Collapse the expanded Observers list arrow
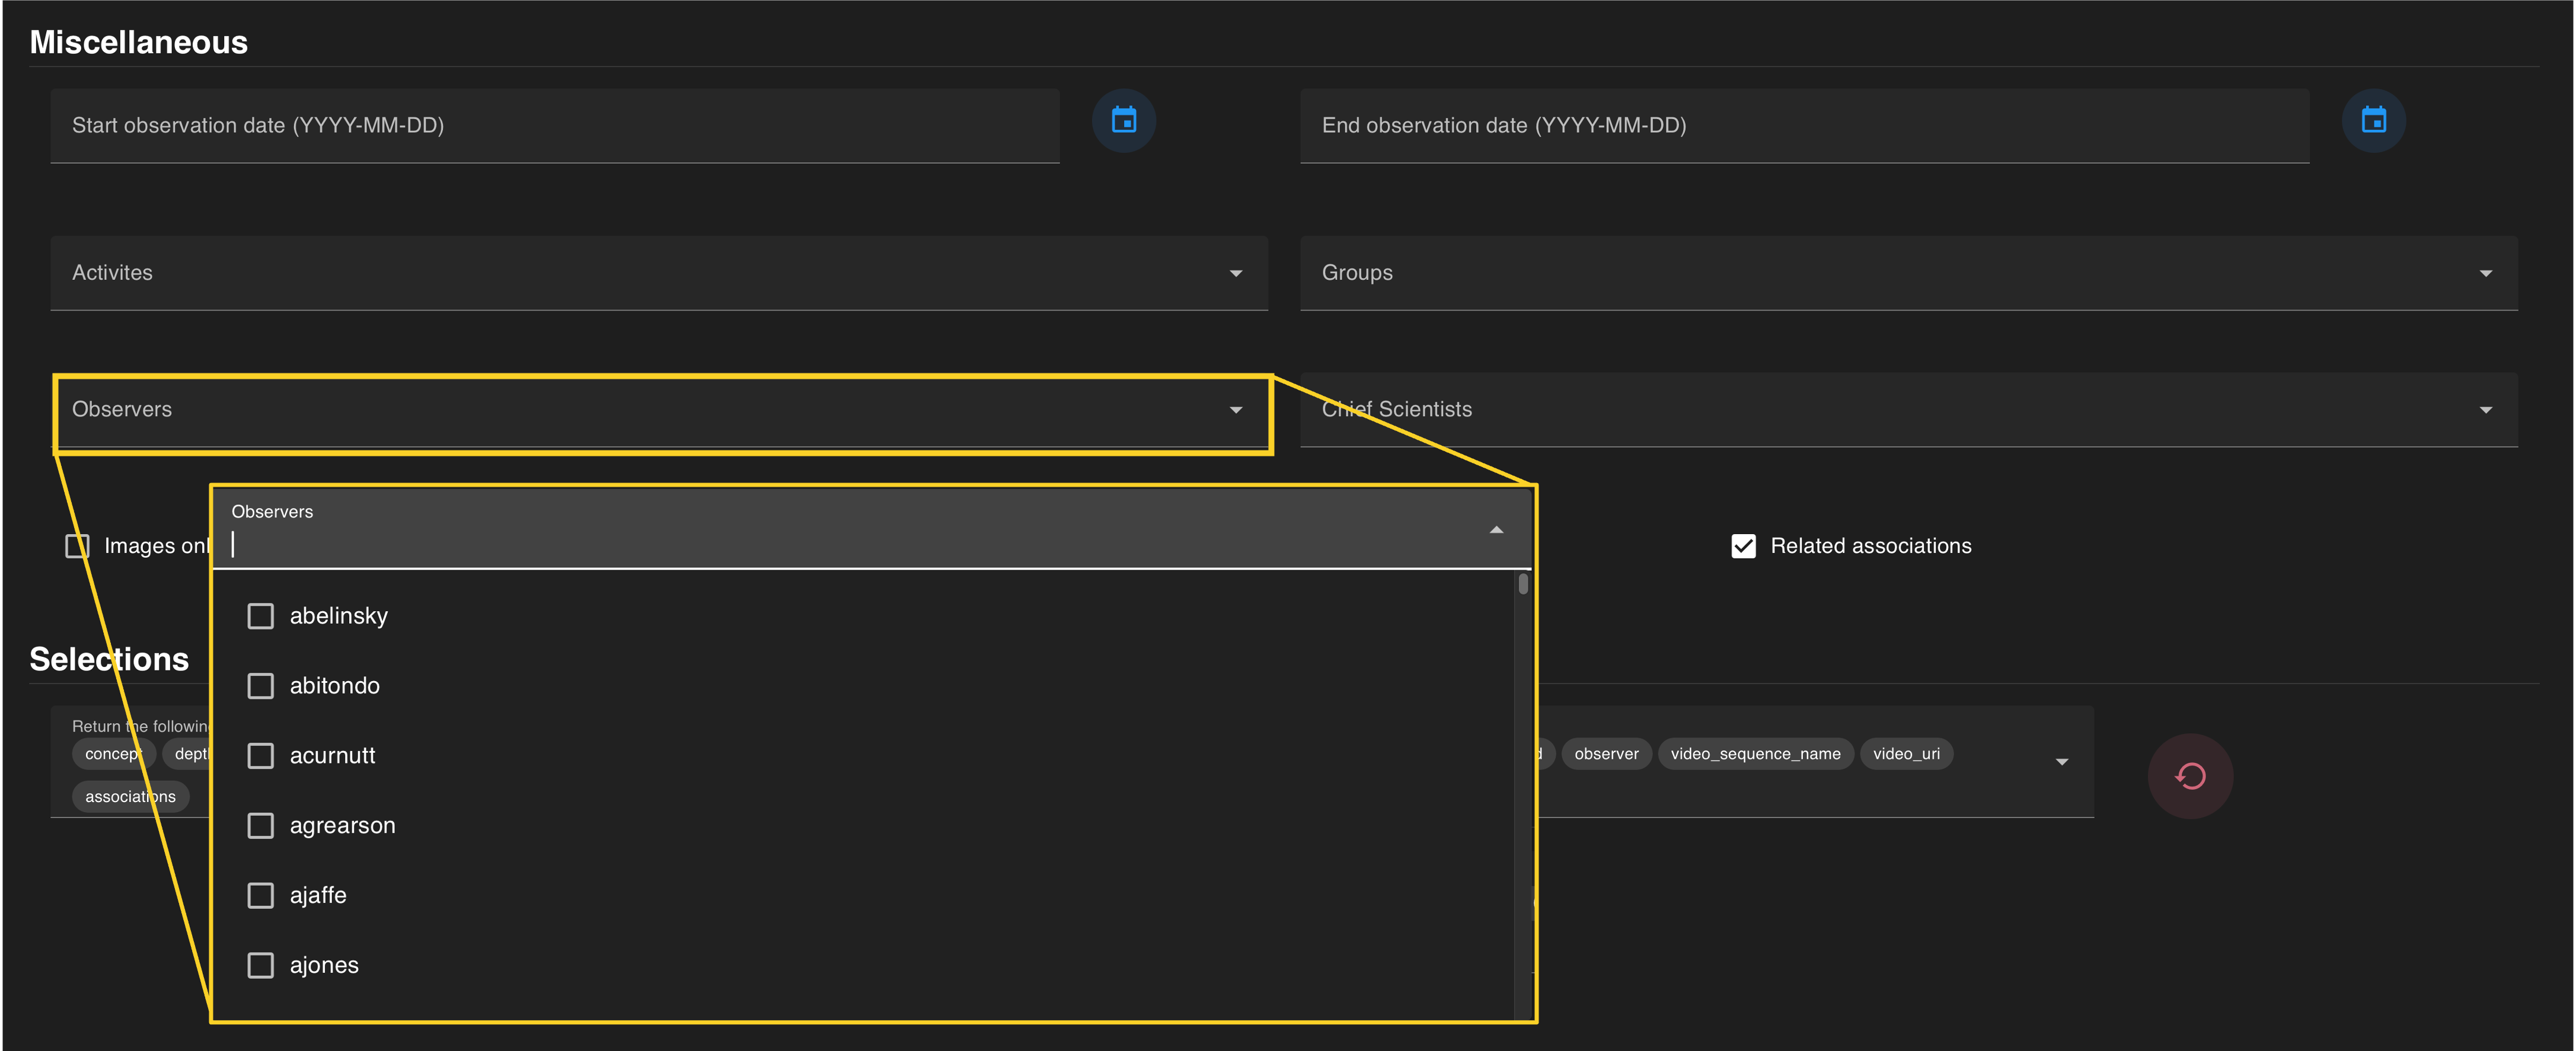Viewport: 2576px width, 1051px height. [x=1496, y=530]
